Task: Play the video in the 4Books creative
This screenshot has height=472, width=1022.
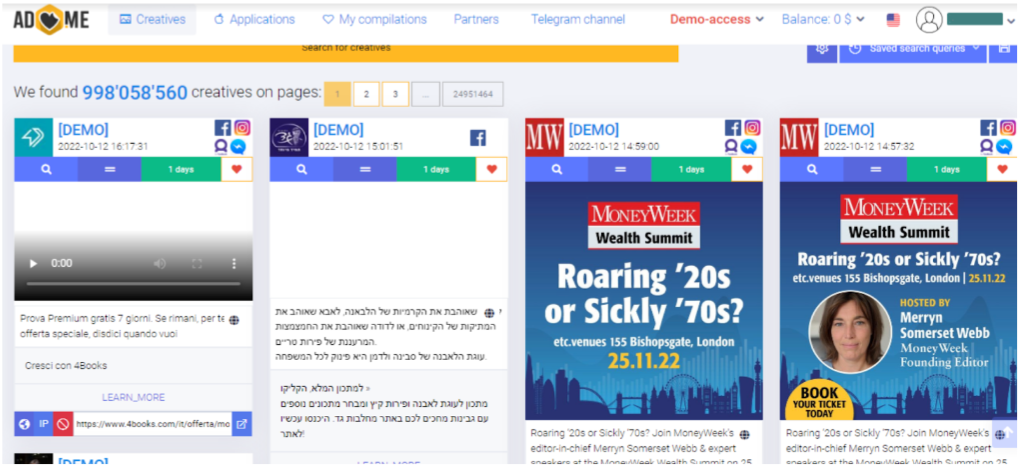Action: click(33, 263)
